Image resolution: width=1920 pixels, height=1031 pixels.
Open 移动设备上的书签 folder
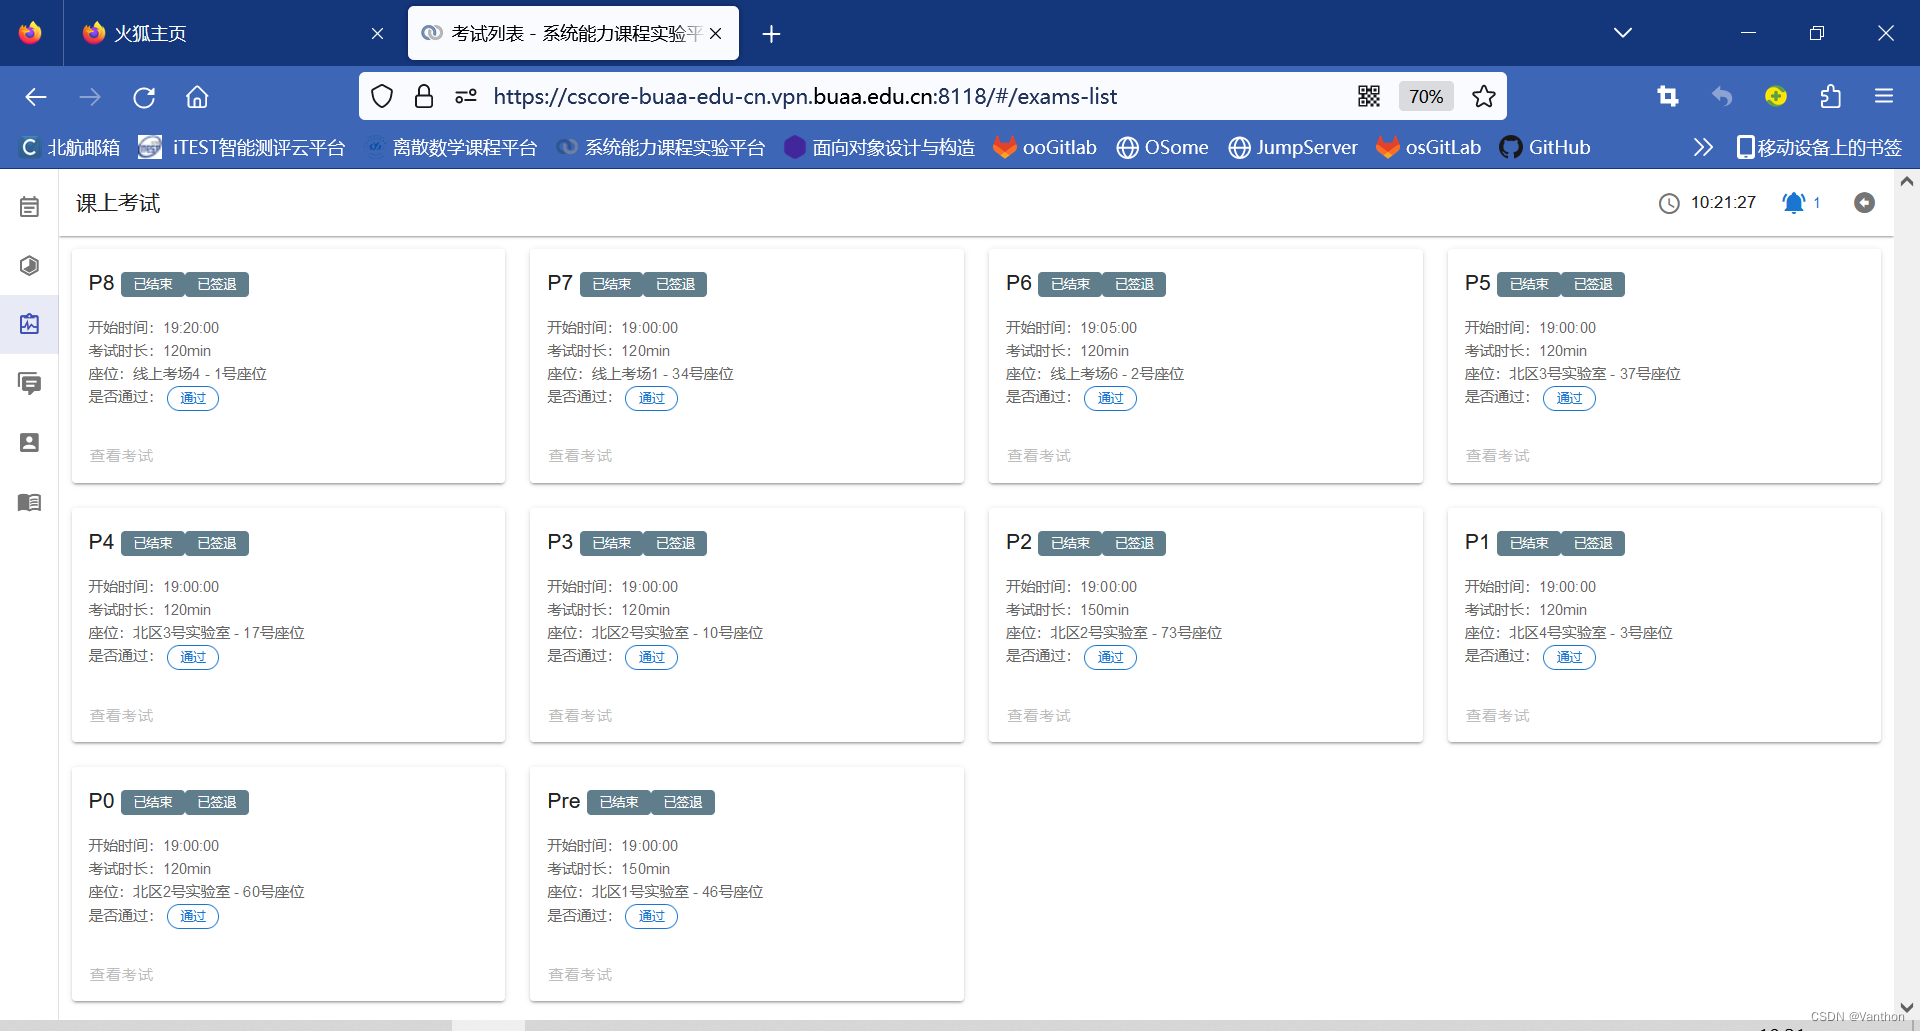[1819, 148]
